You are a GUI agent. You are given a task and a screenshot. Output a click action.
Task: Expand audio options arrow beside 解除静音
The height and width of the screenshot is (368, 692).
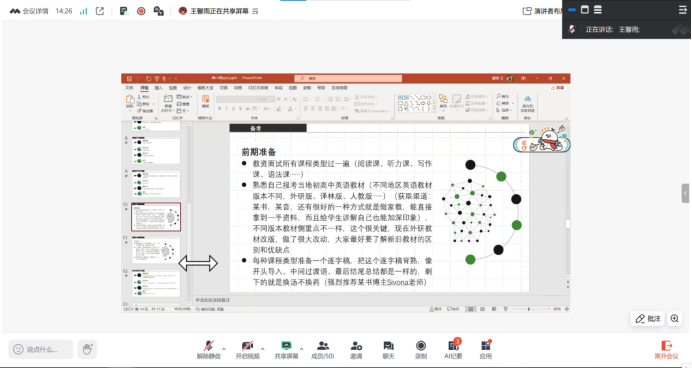point(224,349)
